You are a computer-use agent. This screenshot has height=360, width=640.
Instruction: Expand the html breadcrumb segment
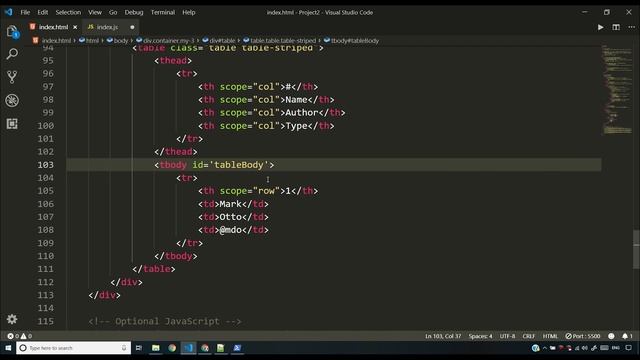[x=89, y=40]
